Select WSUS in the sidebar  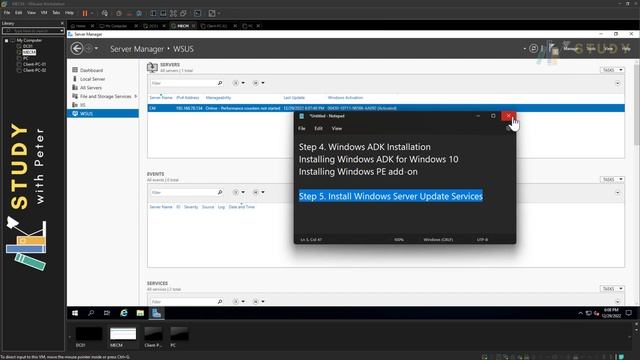pyautogui.click(x=103, y=113)
